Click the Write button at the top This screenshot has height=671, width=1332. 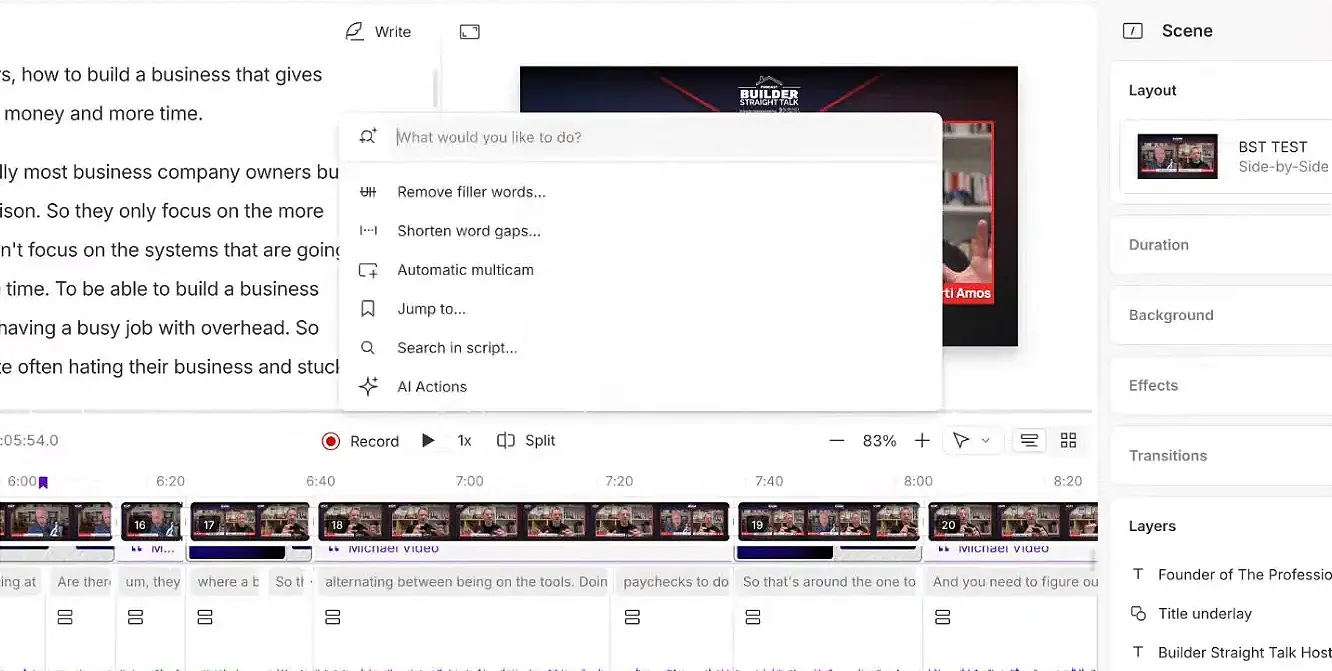tap(380, 31)
